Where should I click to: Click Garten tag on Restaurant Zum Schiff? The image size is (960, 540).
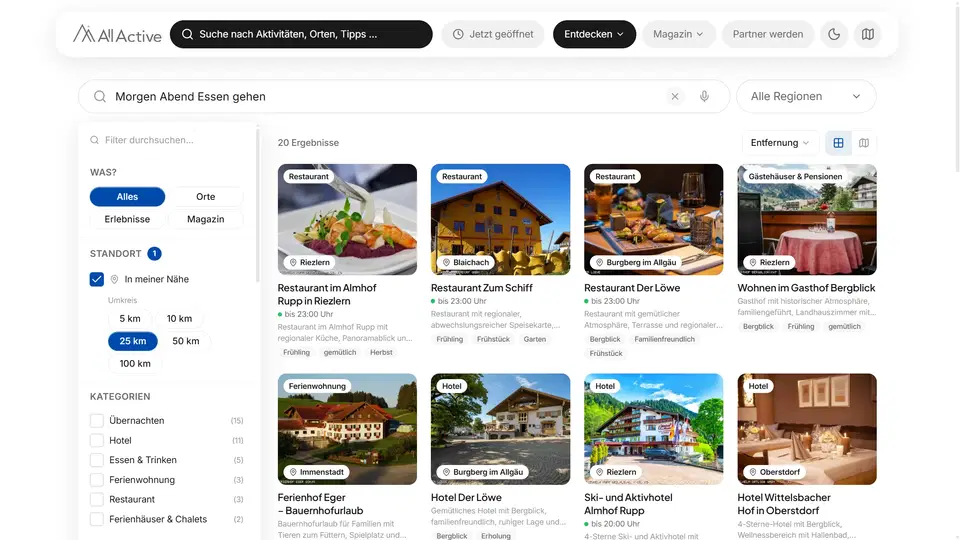[x=534, y=339]
